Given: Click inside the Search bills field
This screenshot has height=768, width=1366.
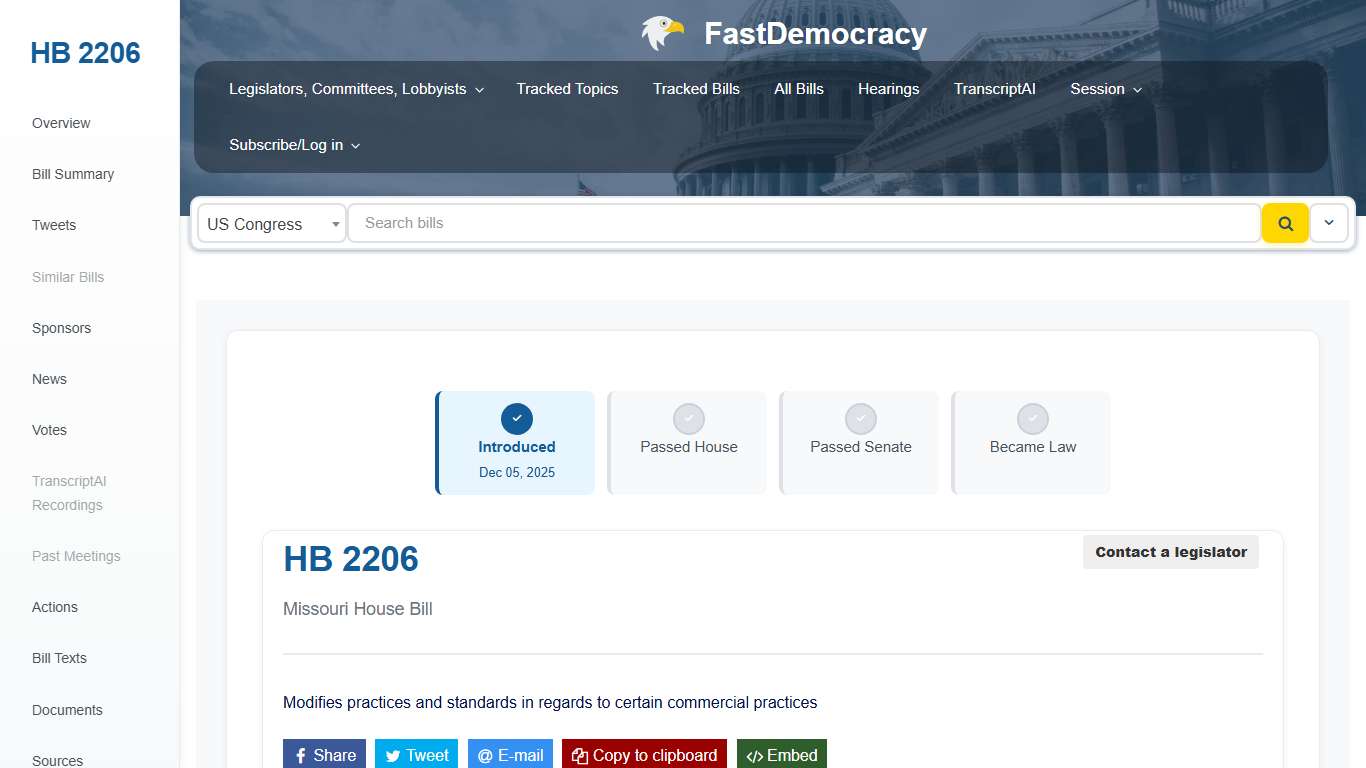Looking at the screenshot, I should (x=700, y=223).
